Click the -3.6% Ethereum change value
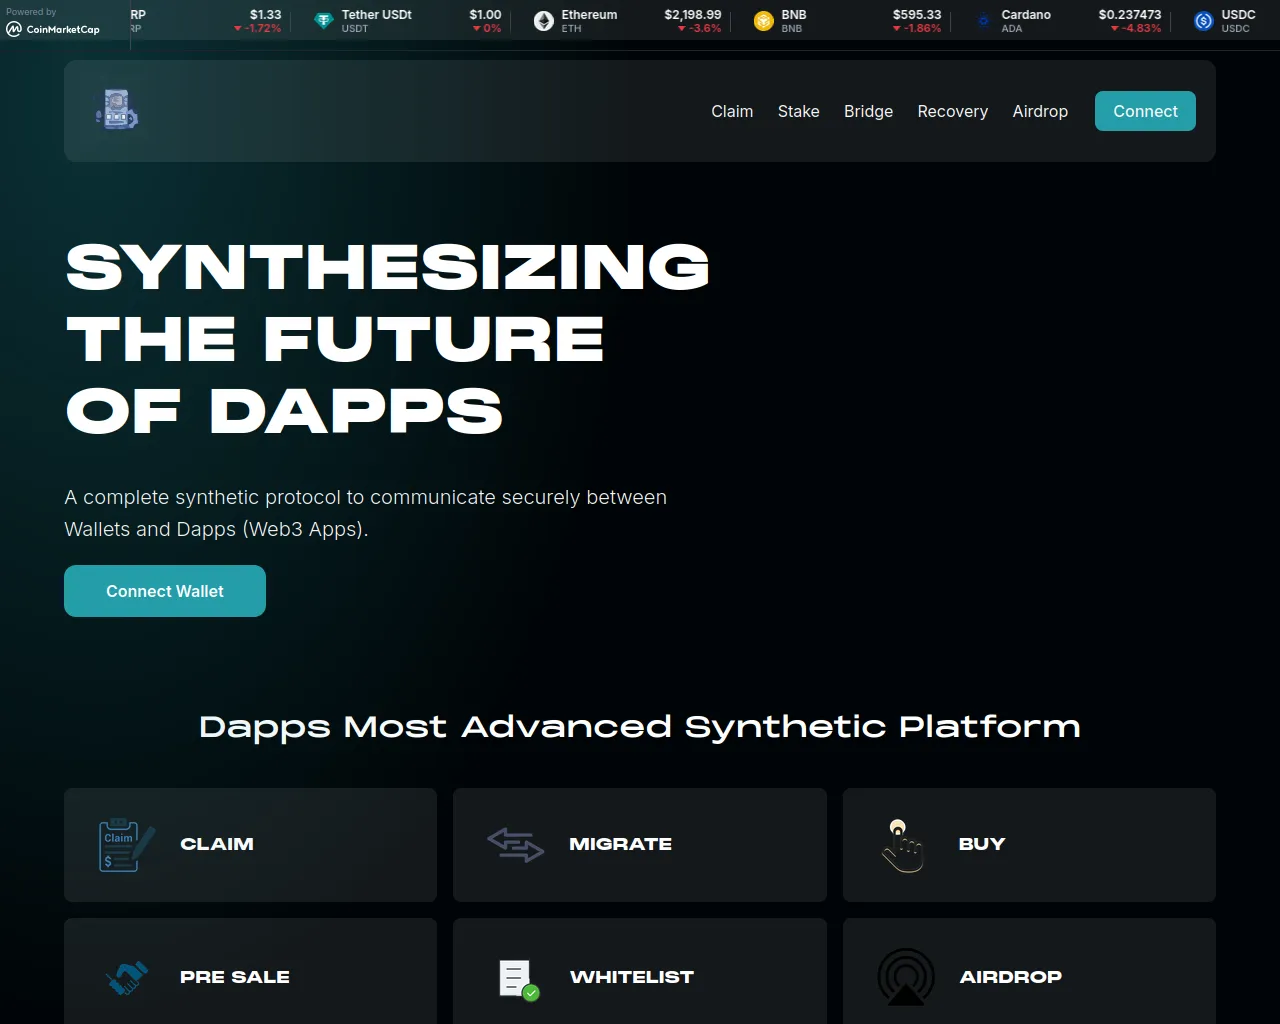Screen dimensions: 1280x1024 [705, 28]
